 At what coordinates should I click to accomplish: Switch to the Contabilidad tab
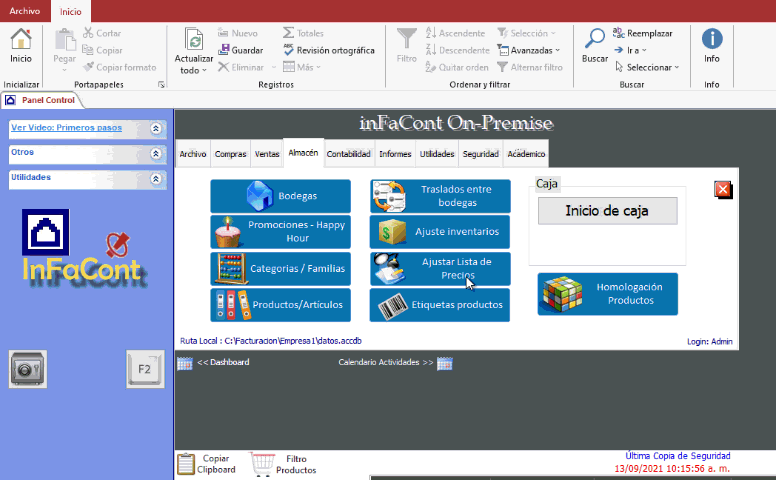(x=348, y=154)
